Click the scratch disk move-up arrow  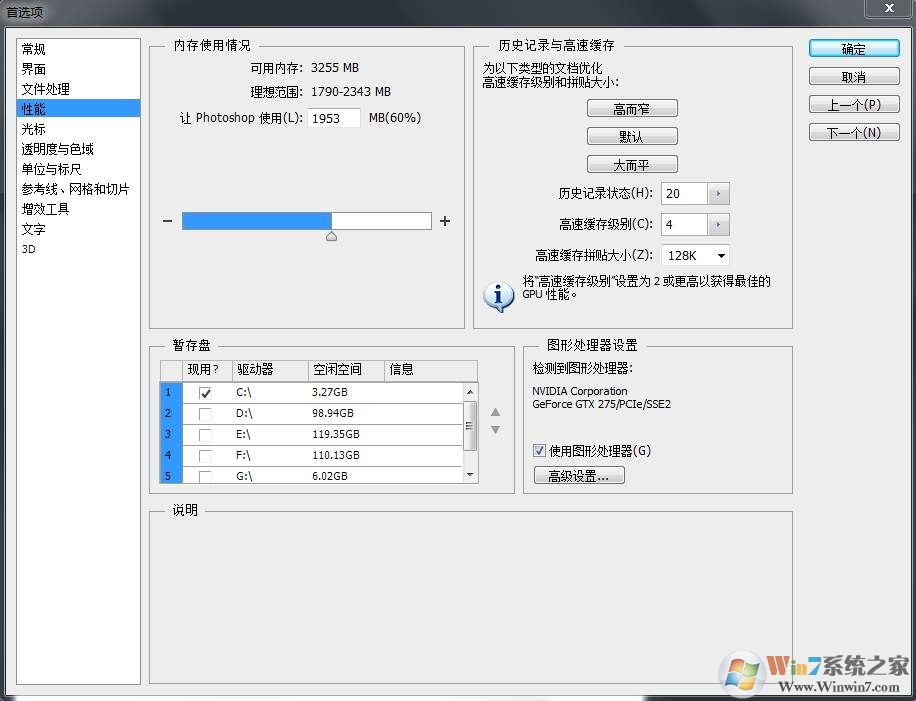point(495,412)
